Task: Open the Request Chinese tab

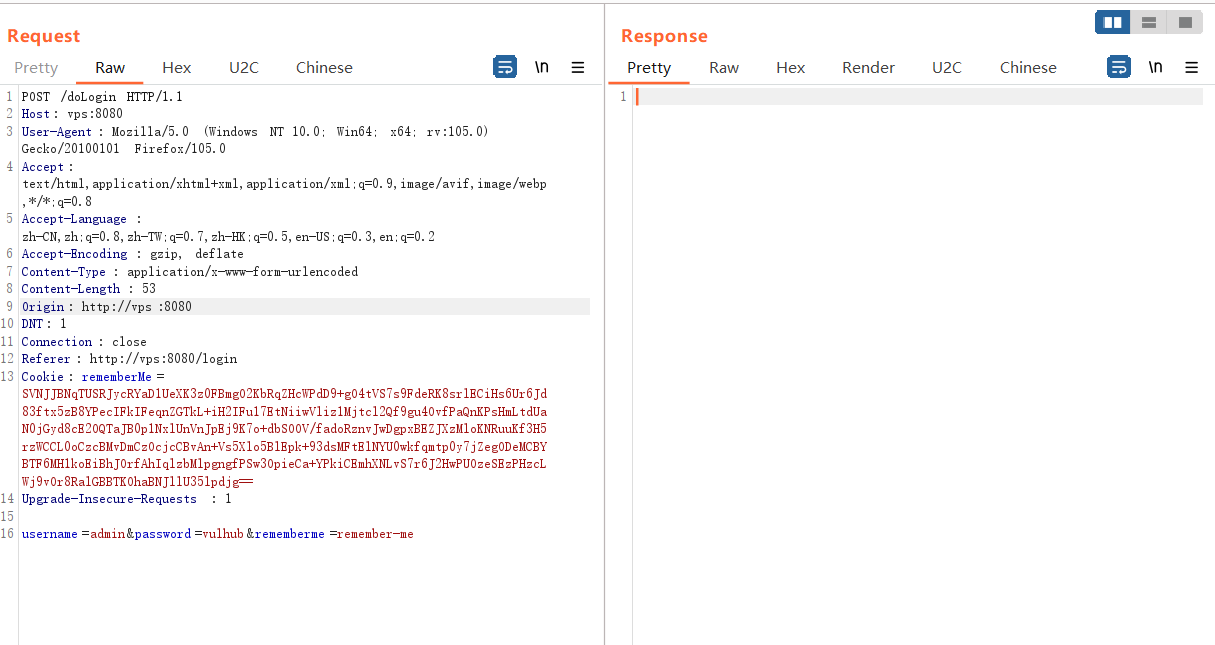Action: click(324, 68)
